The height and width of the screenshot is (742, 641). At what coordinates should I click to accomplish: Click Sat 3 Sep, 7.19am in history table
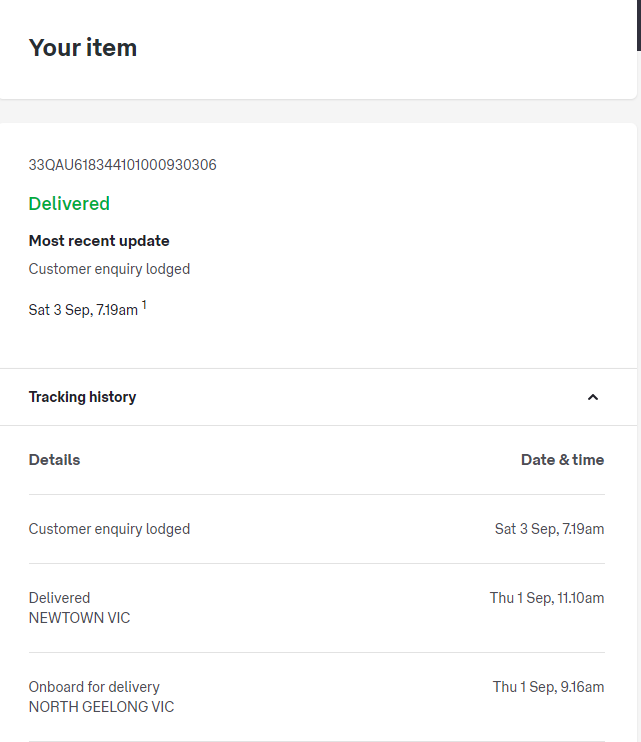click(549, 529)
